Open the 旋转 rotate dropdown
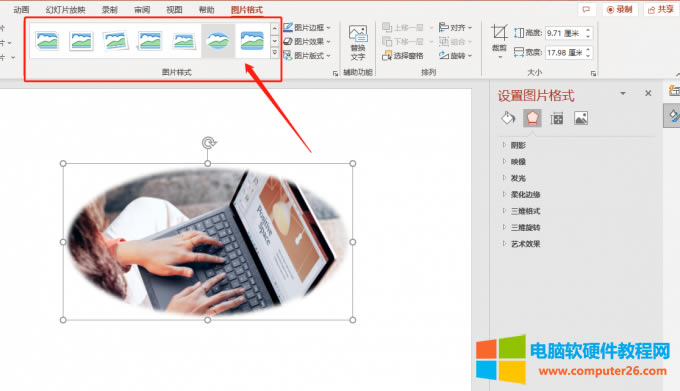Viewport: 680px width, 391px height. pyautogui.click(x=455, y=55)
